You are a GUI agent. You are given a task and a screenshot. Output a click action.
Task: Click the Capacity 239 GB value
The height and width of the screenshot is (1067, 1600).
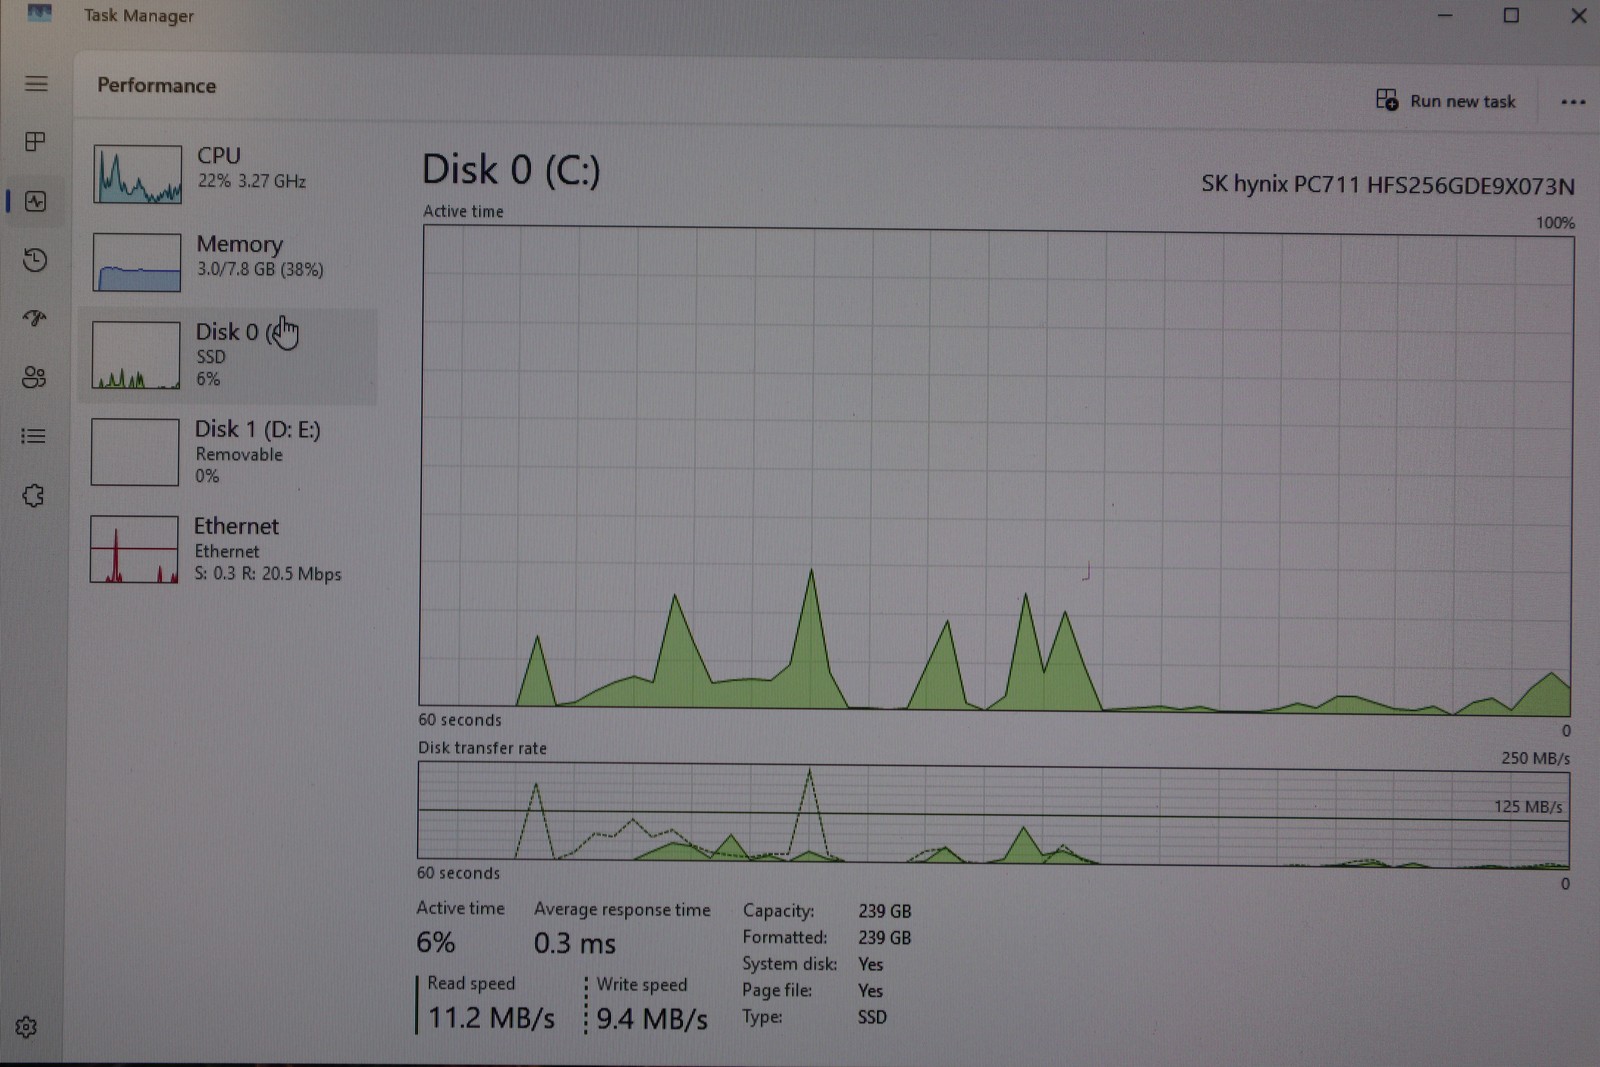tap(885, 911)
